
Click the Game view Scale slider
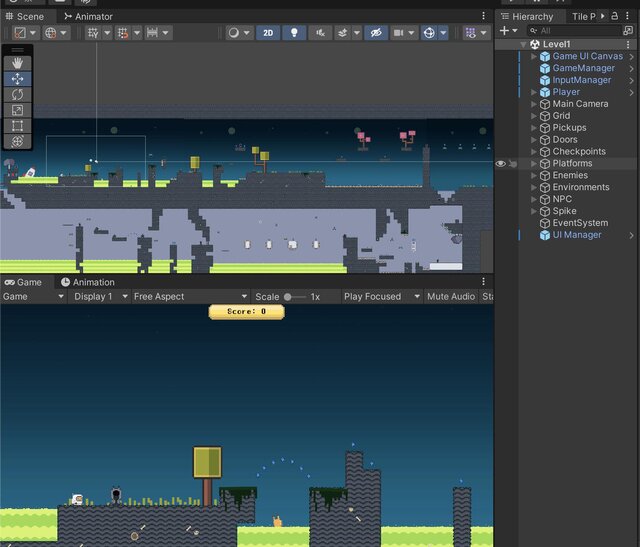(295, 297)
